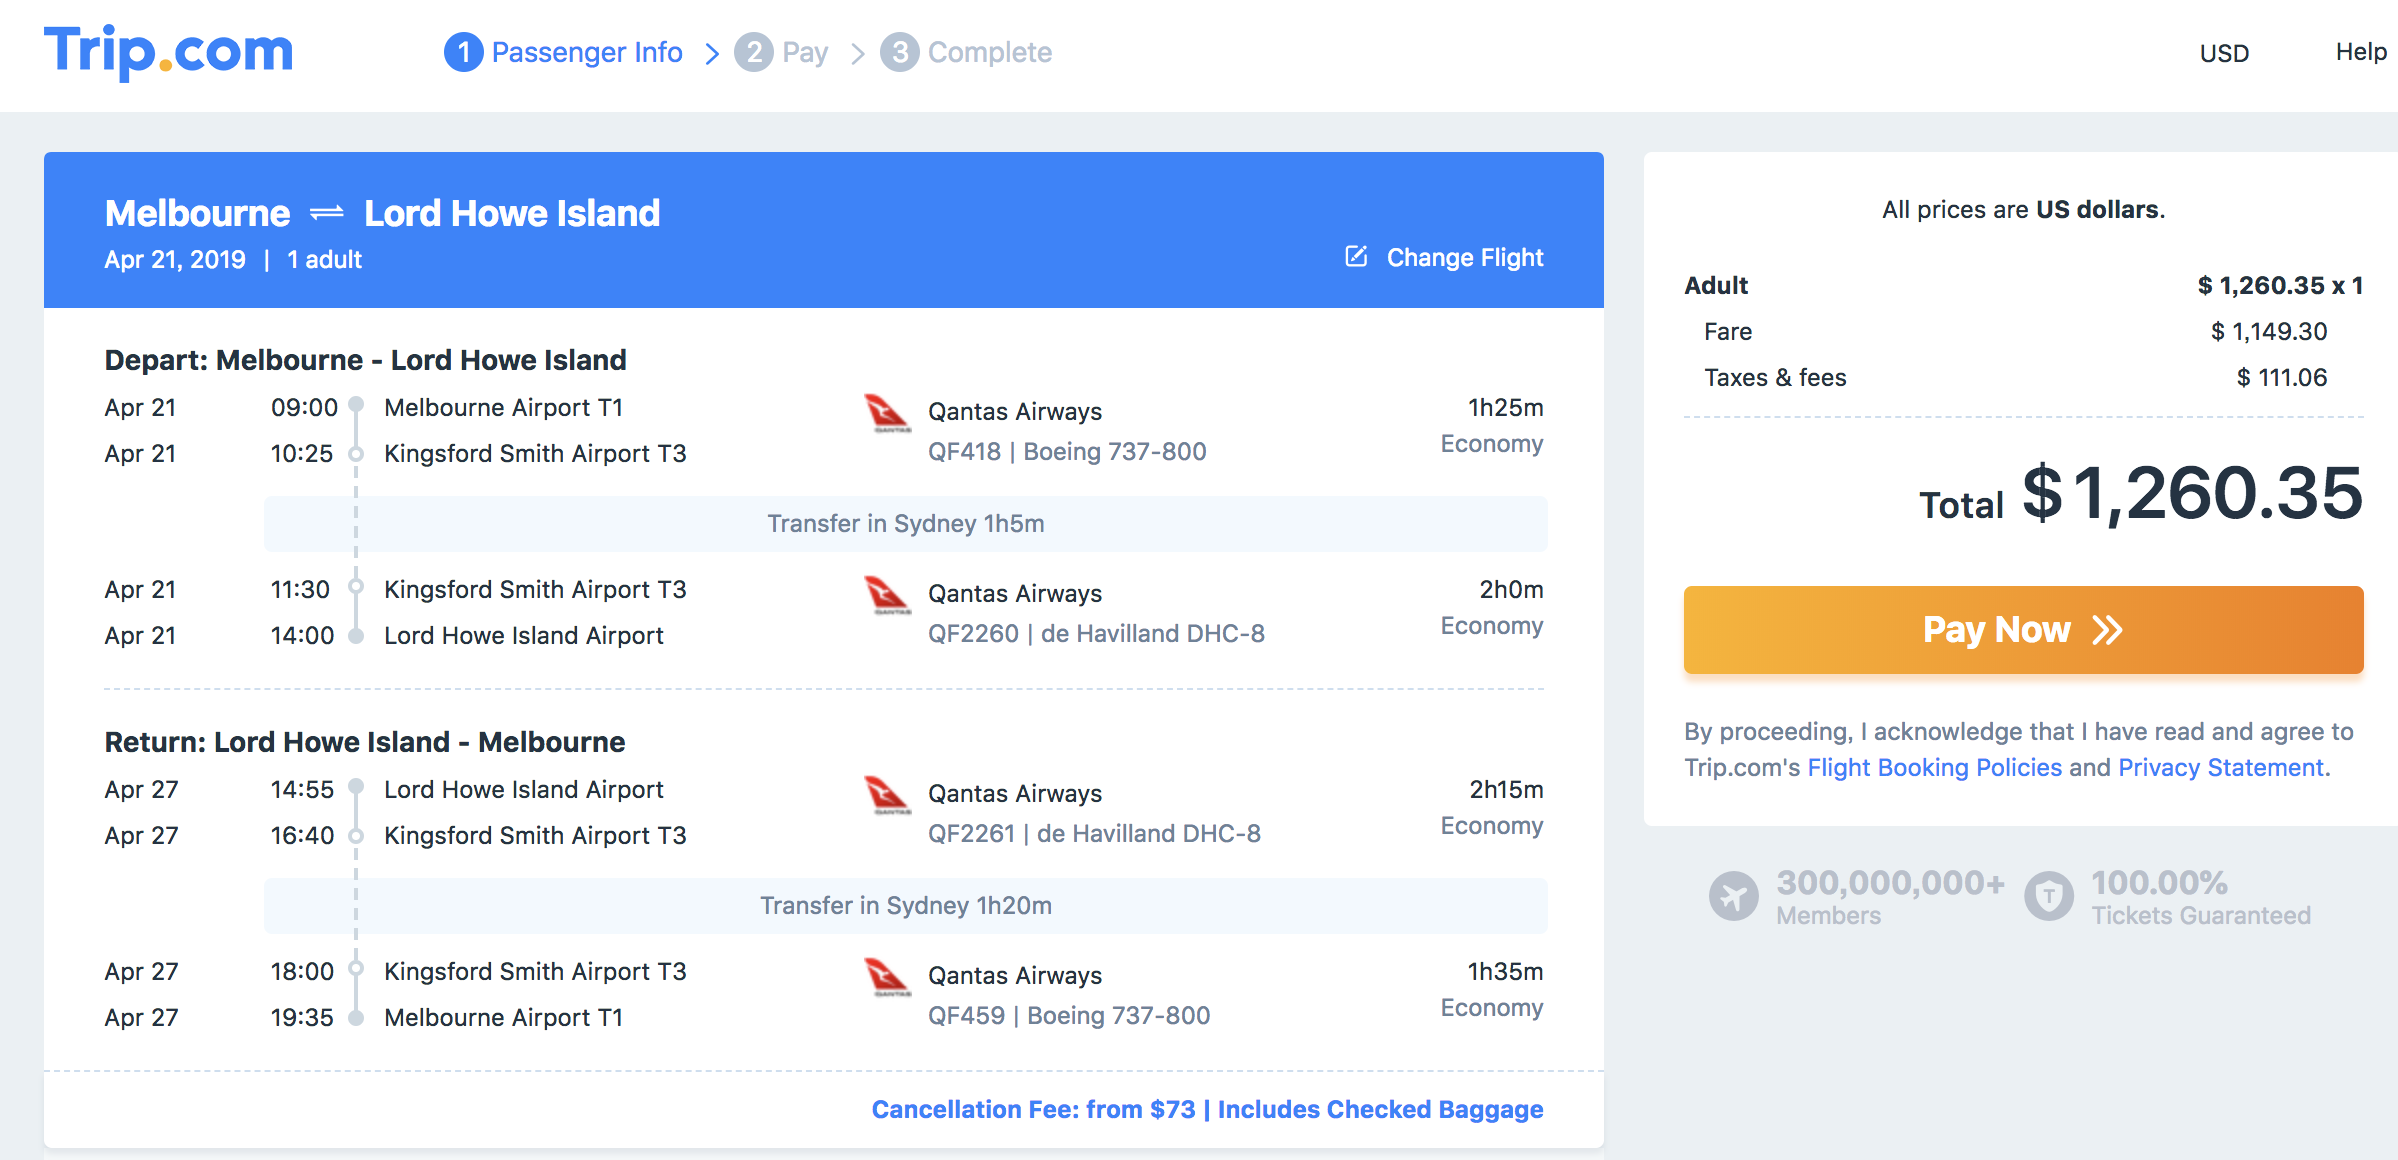
Task: Open the Flight Booking Policies link
Action: [1934, 767]
